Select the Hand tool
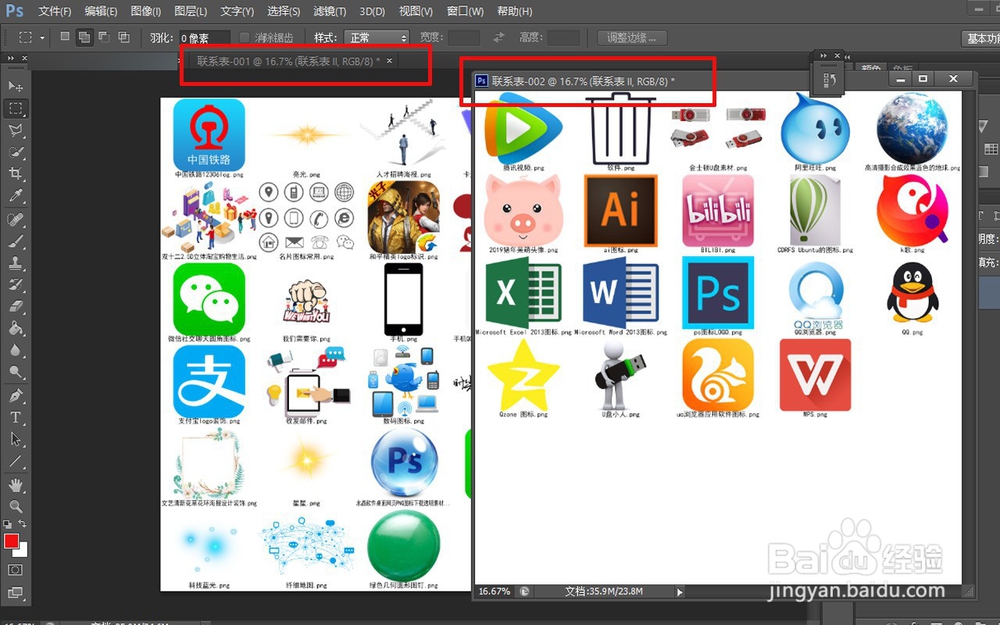The height and width of the screenshot is (625, 1000). pyautogui.click(x=15, y=485)
